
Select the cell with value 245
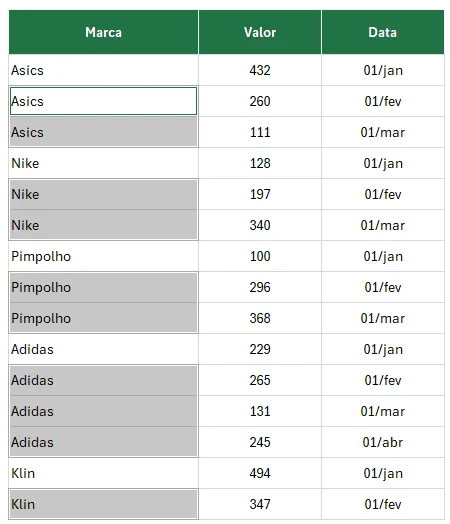point(260,442)
